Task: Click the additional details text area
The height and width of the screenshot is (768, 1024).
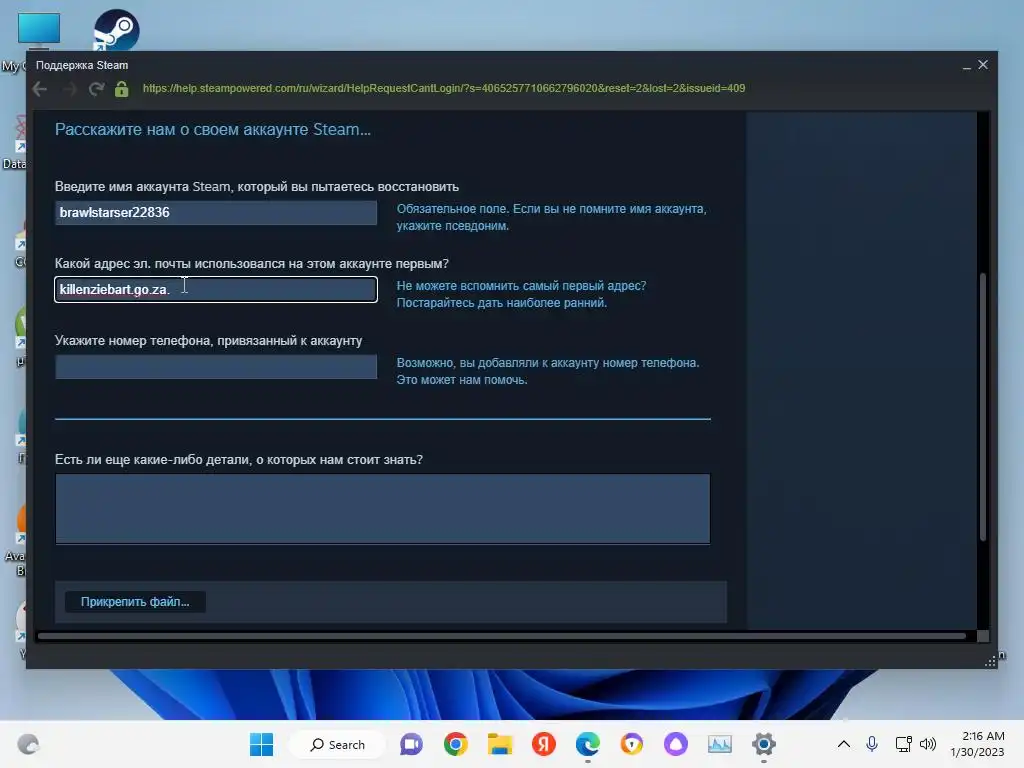Action: point(383,509)
